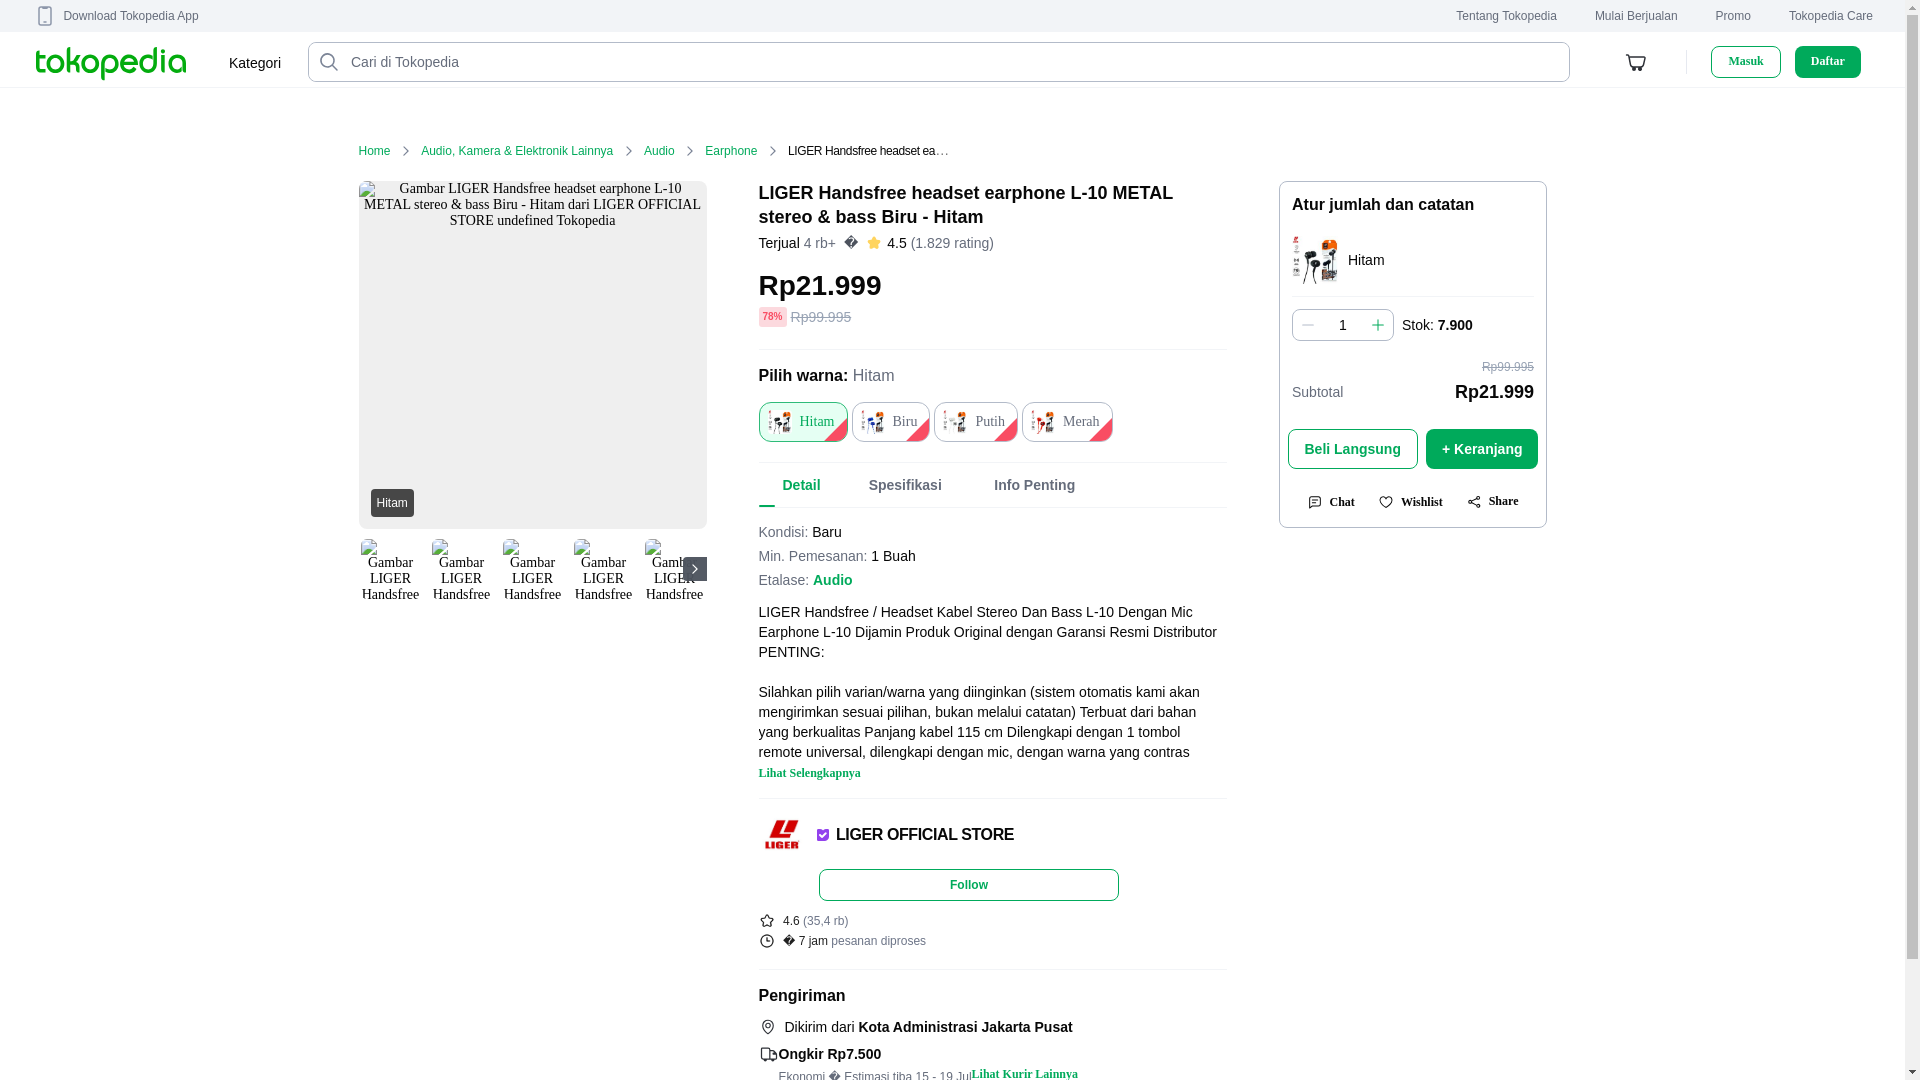Click the clock processing-time icon

pos(767,941)
